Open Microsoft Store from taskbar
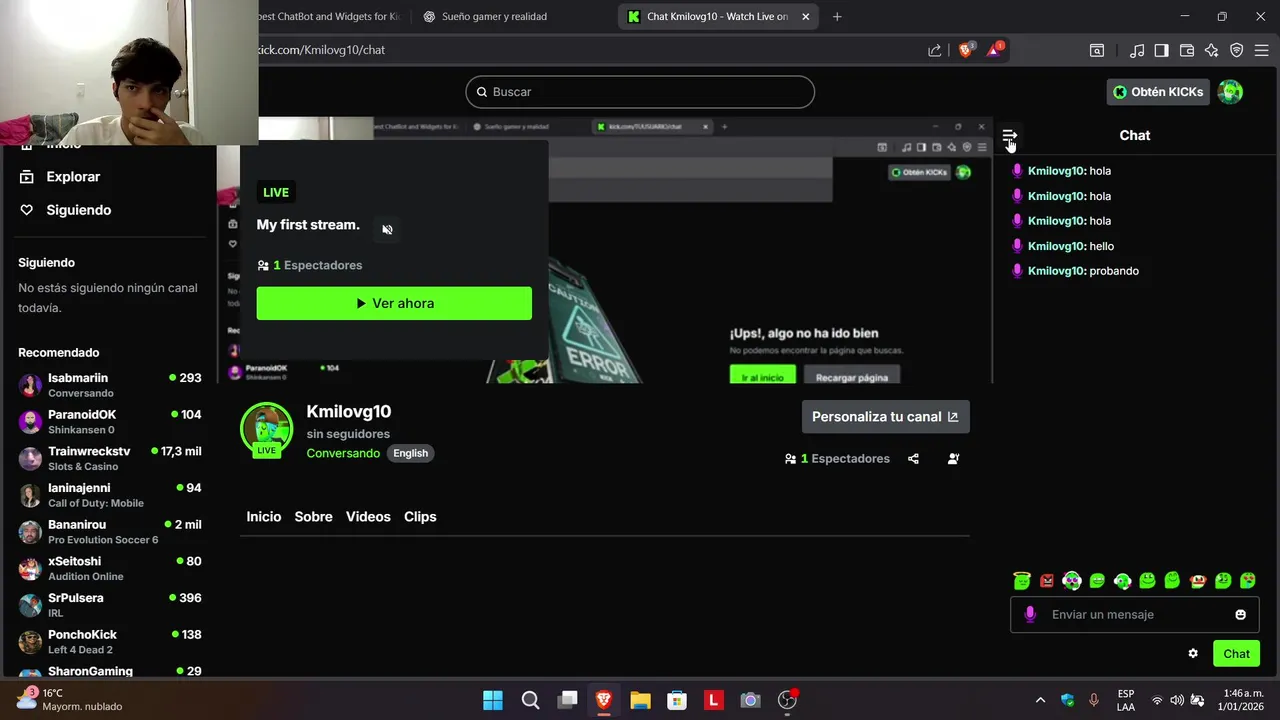 pos(677,700)
